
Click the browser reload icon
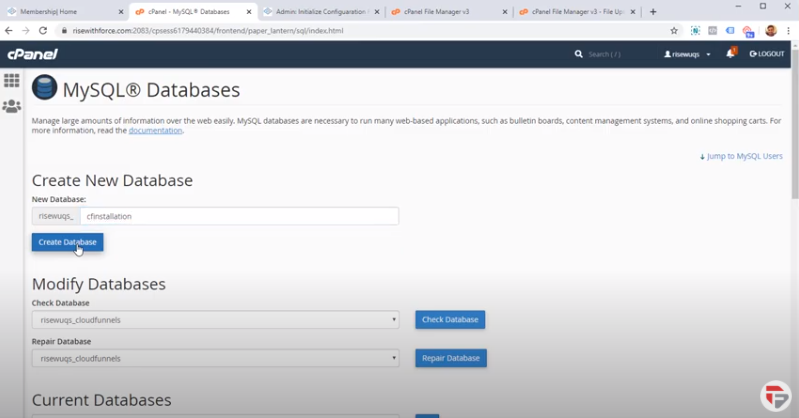point(44,31)
